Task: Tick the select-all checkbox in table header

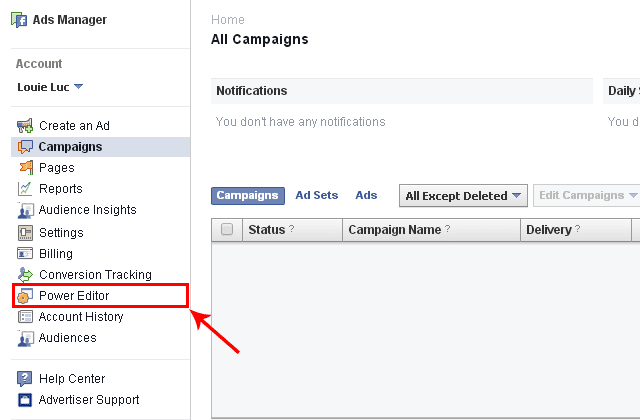Action: (x=227, y=230)
